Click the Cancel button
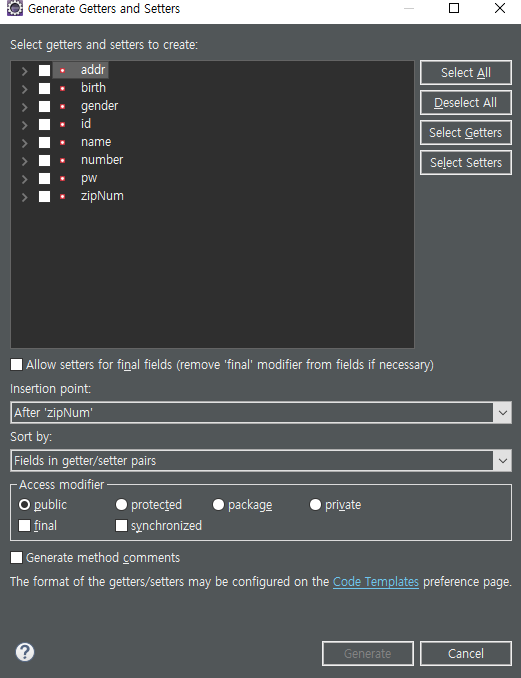Image resolution: width=521 pixels, height=678 pixels. point(466,653)
